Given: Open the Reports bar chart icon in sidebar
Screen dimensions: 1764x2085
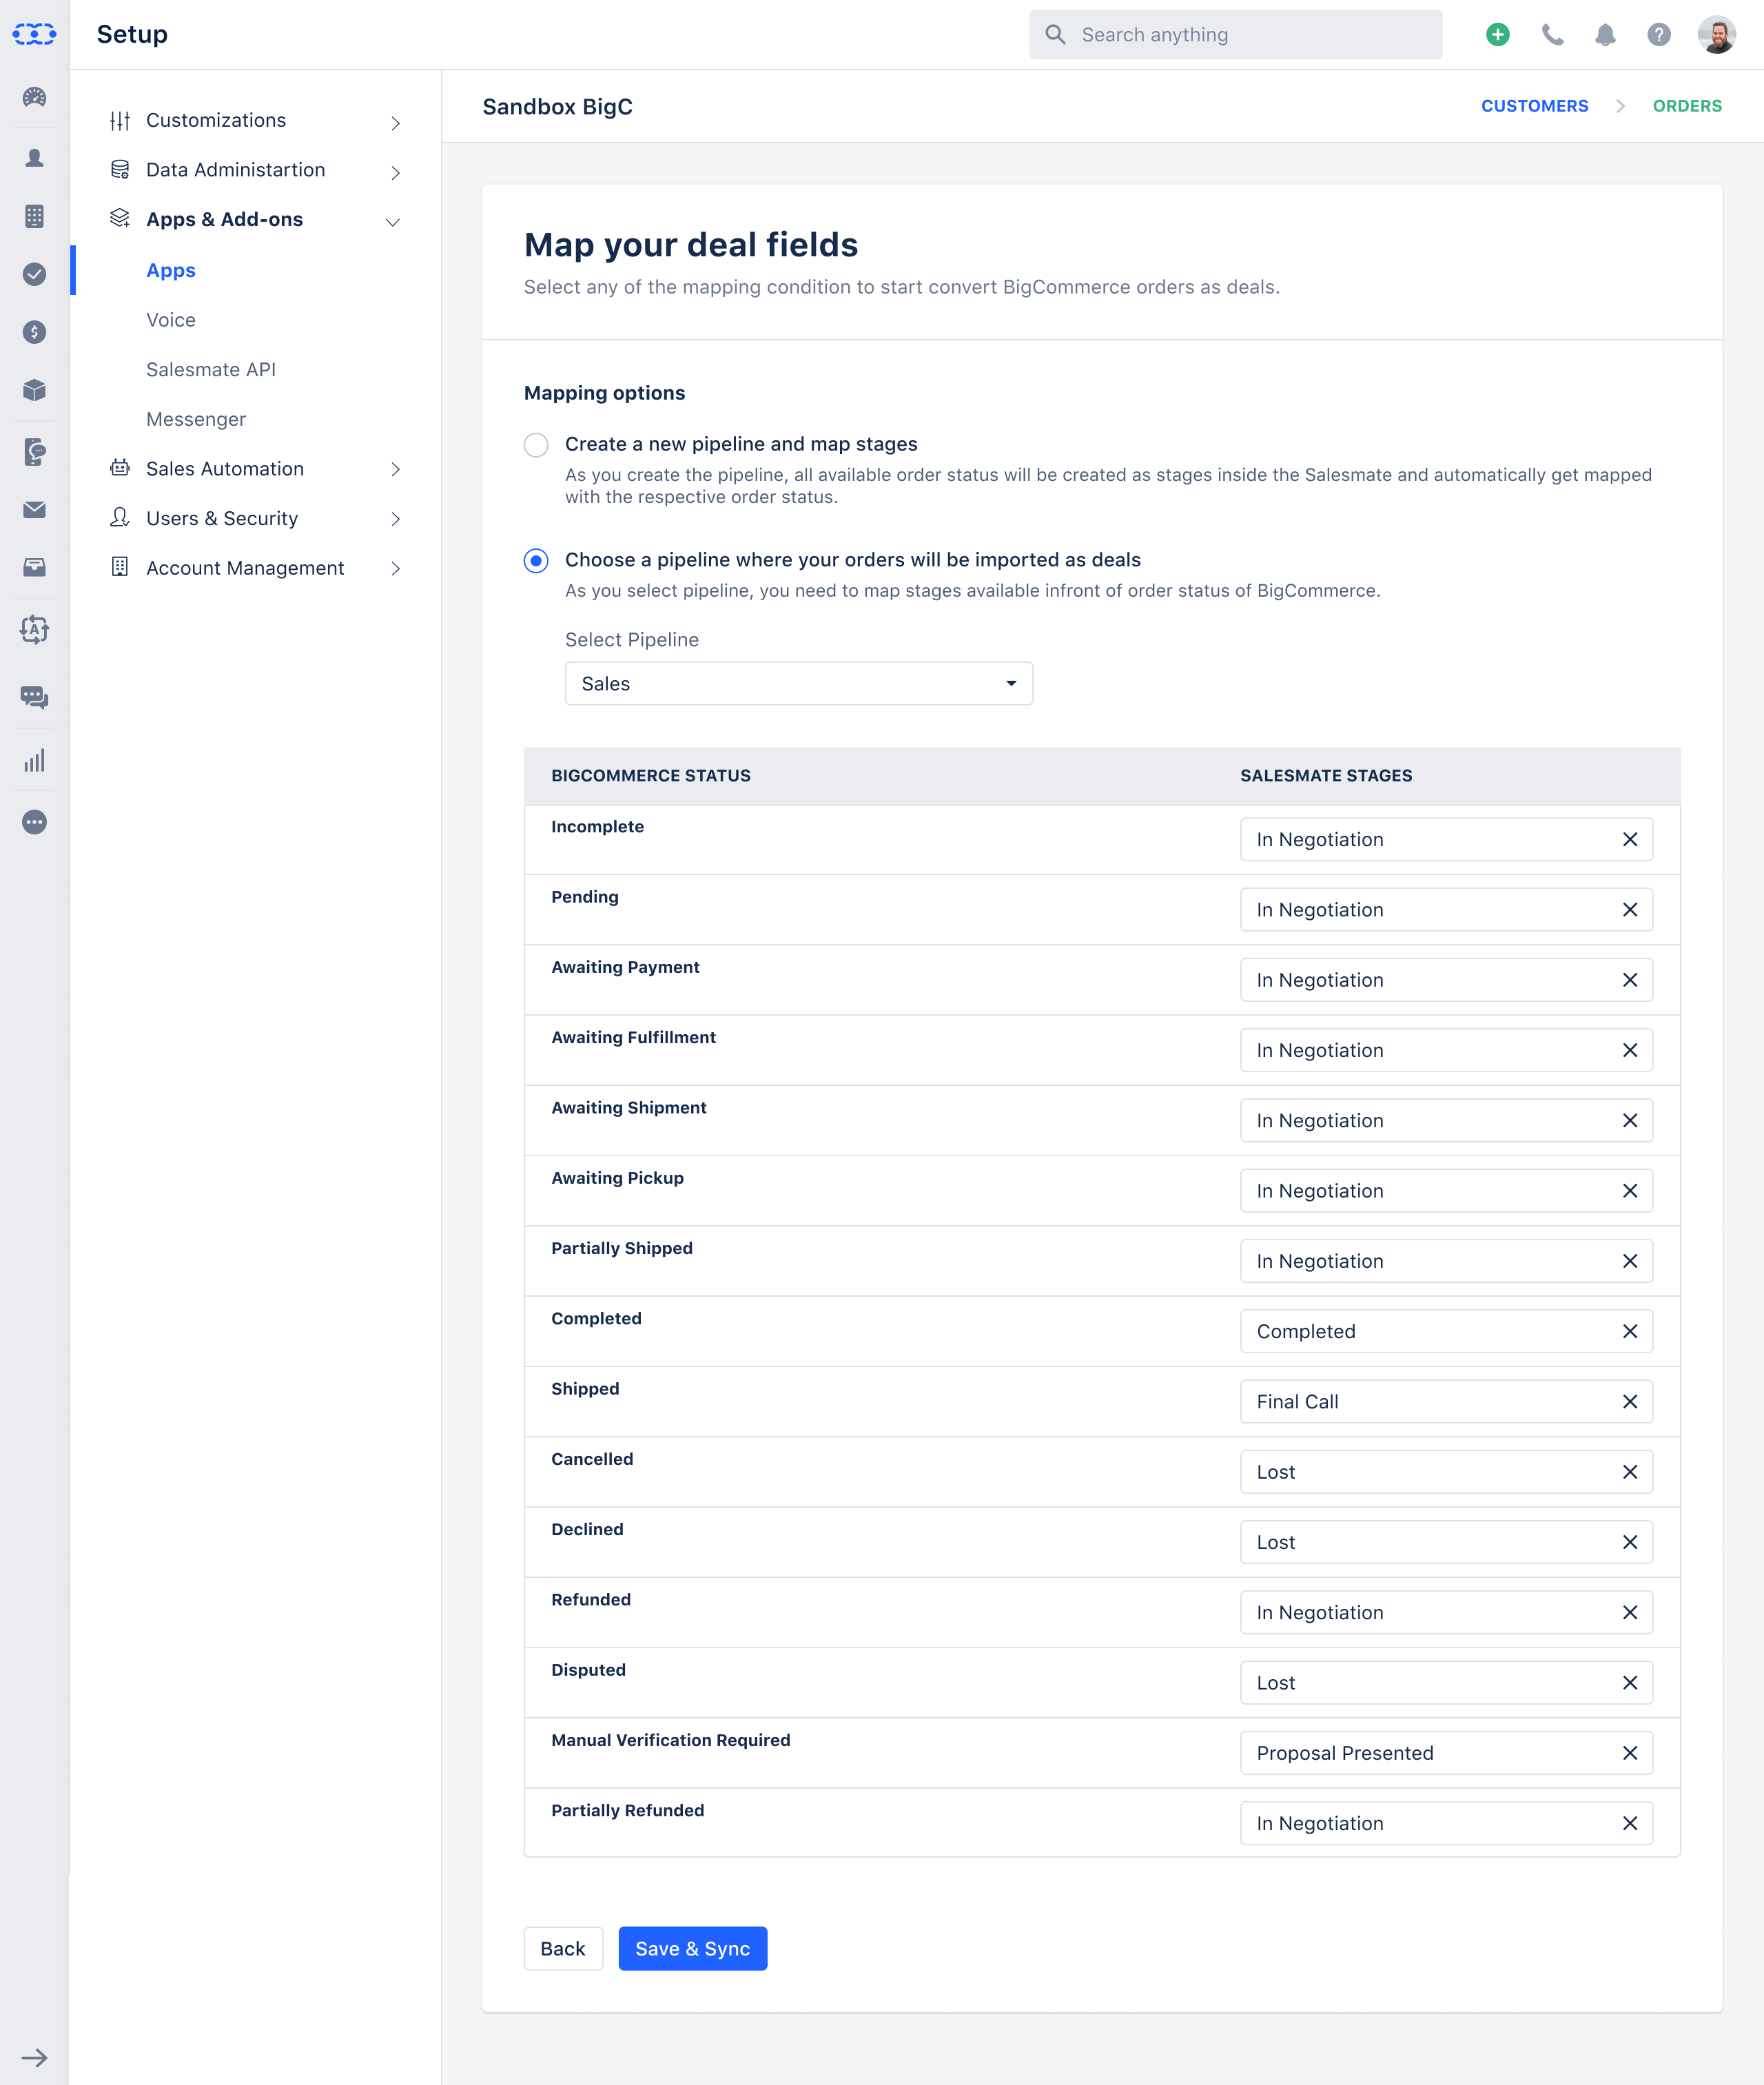Looking at the screenshot, I should 34,761.
